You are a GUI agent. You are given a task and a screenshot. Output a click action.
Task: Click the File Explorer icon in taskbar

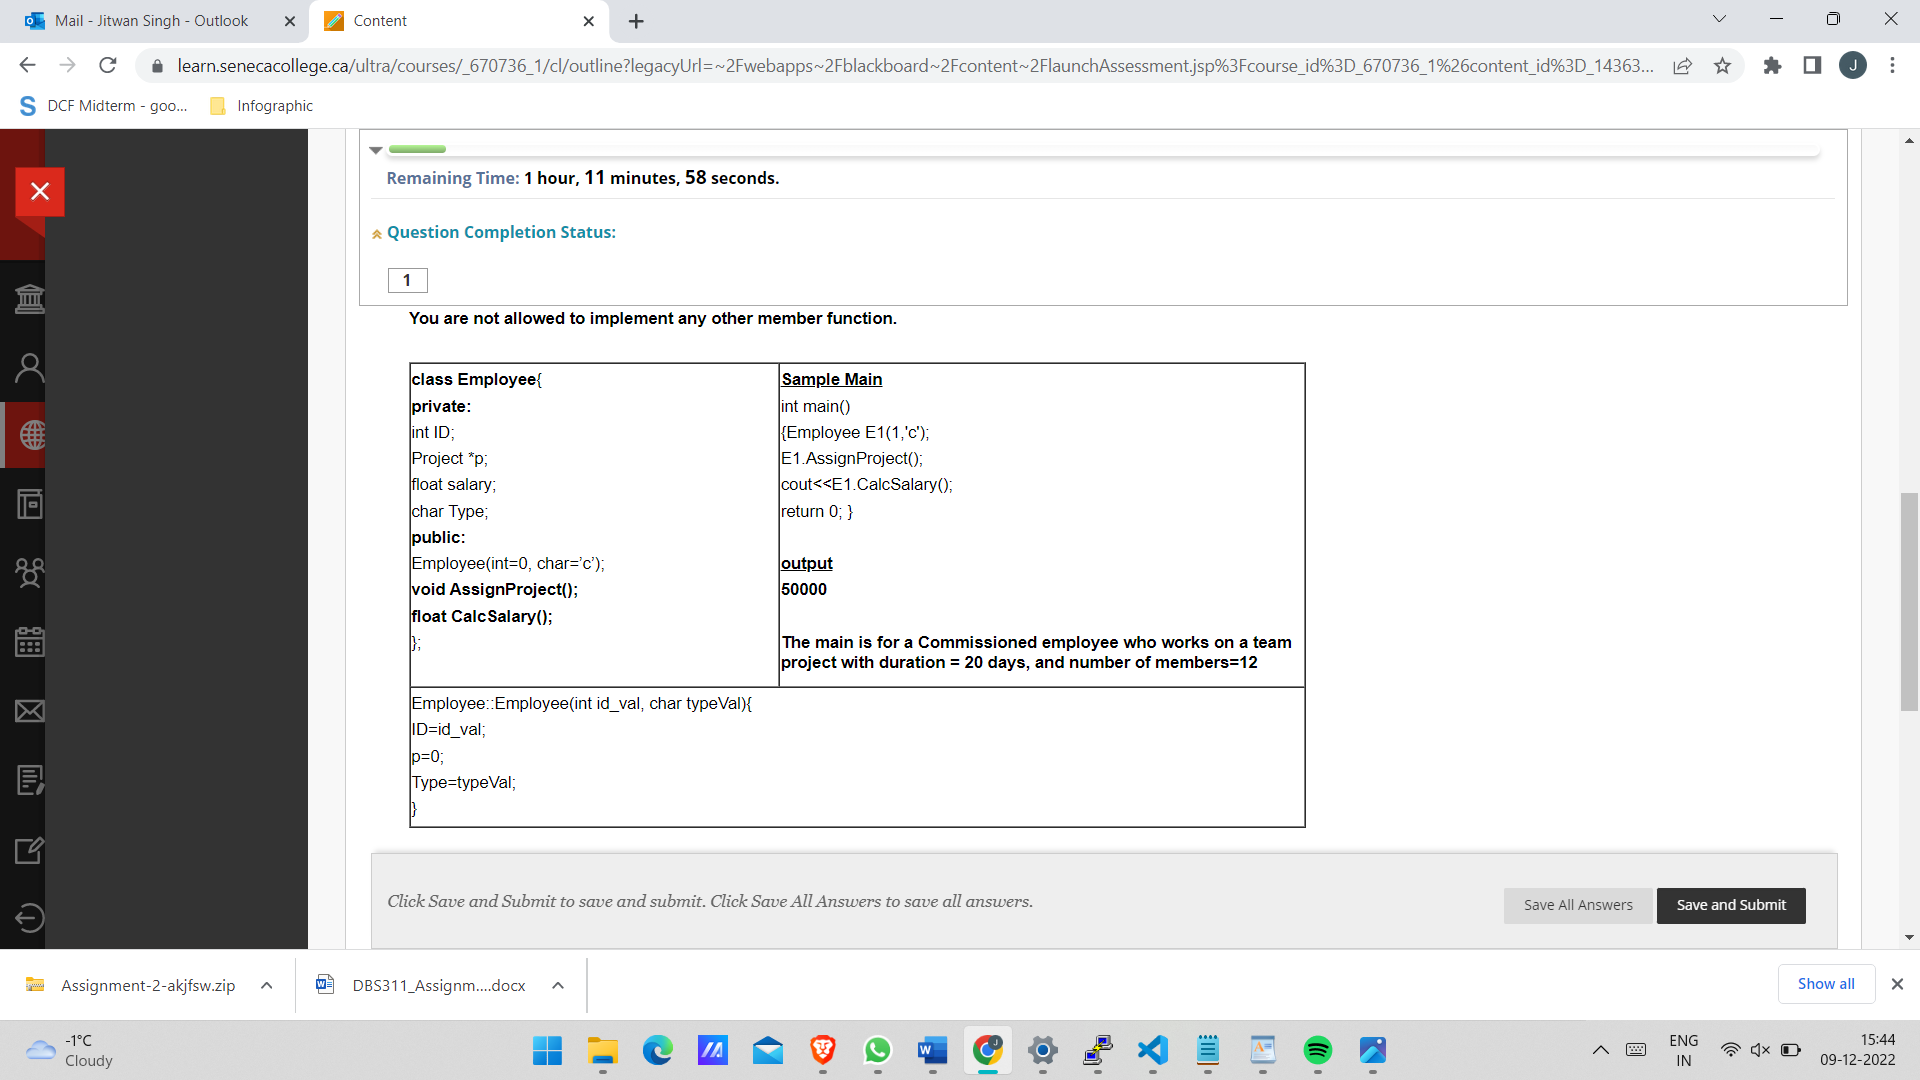[603, 1050]
